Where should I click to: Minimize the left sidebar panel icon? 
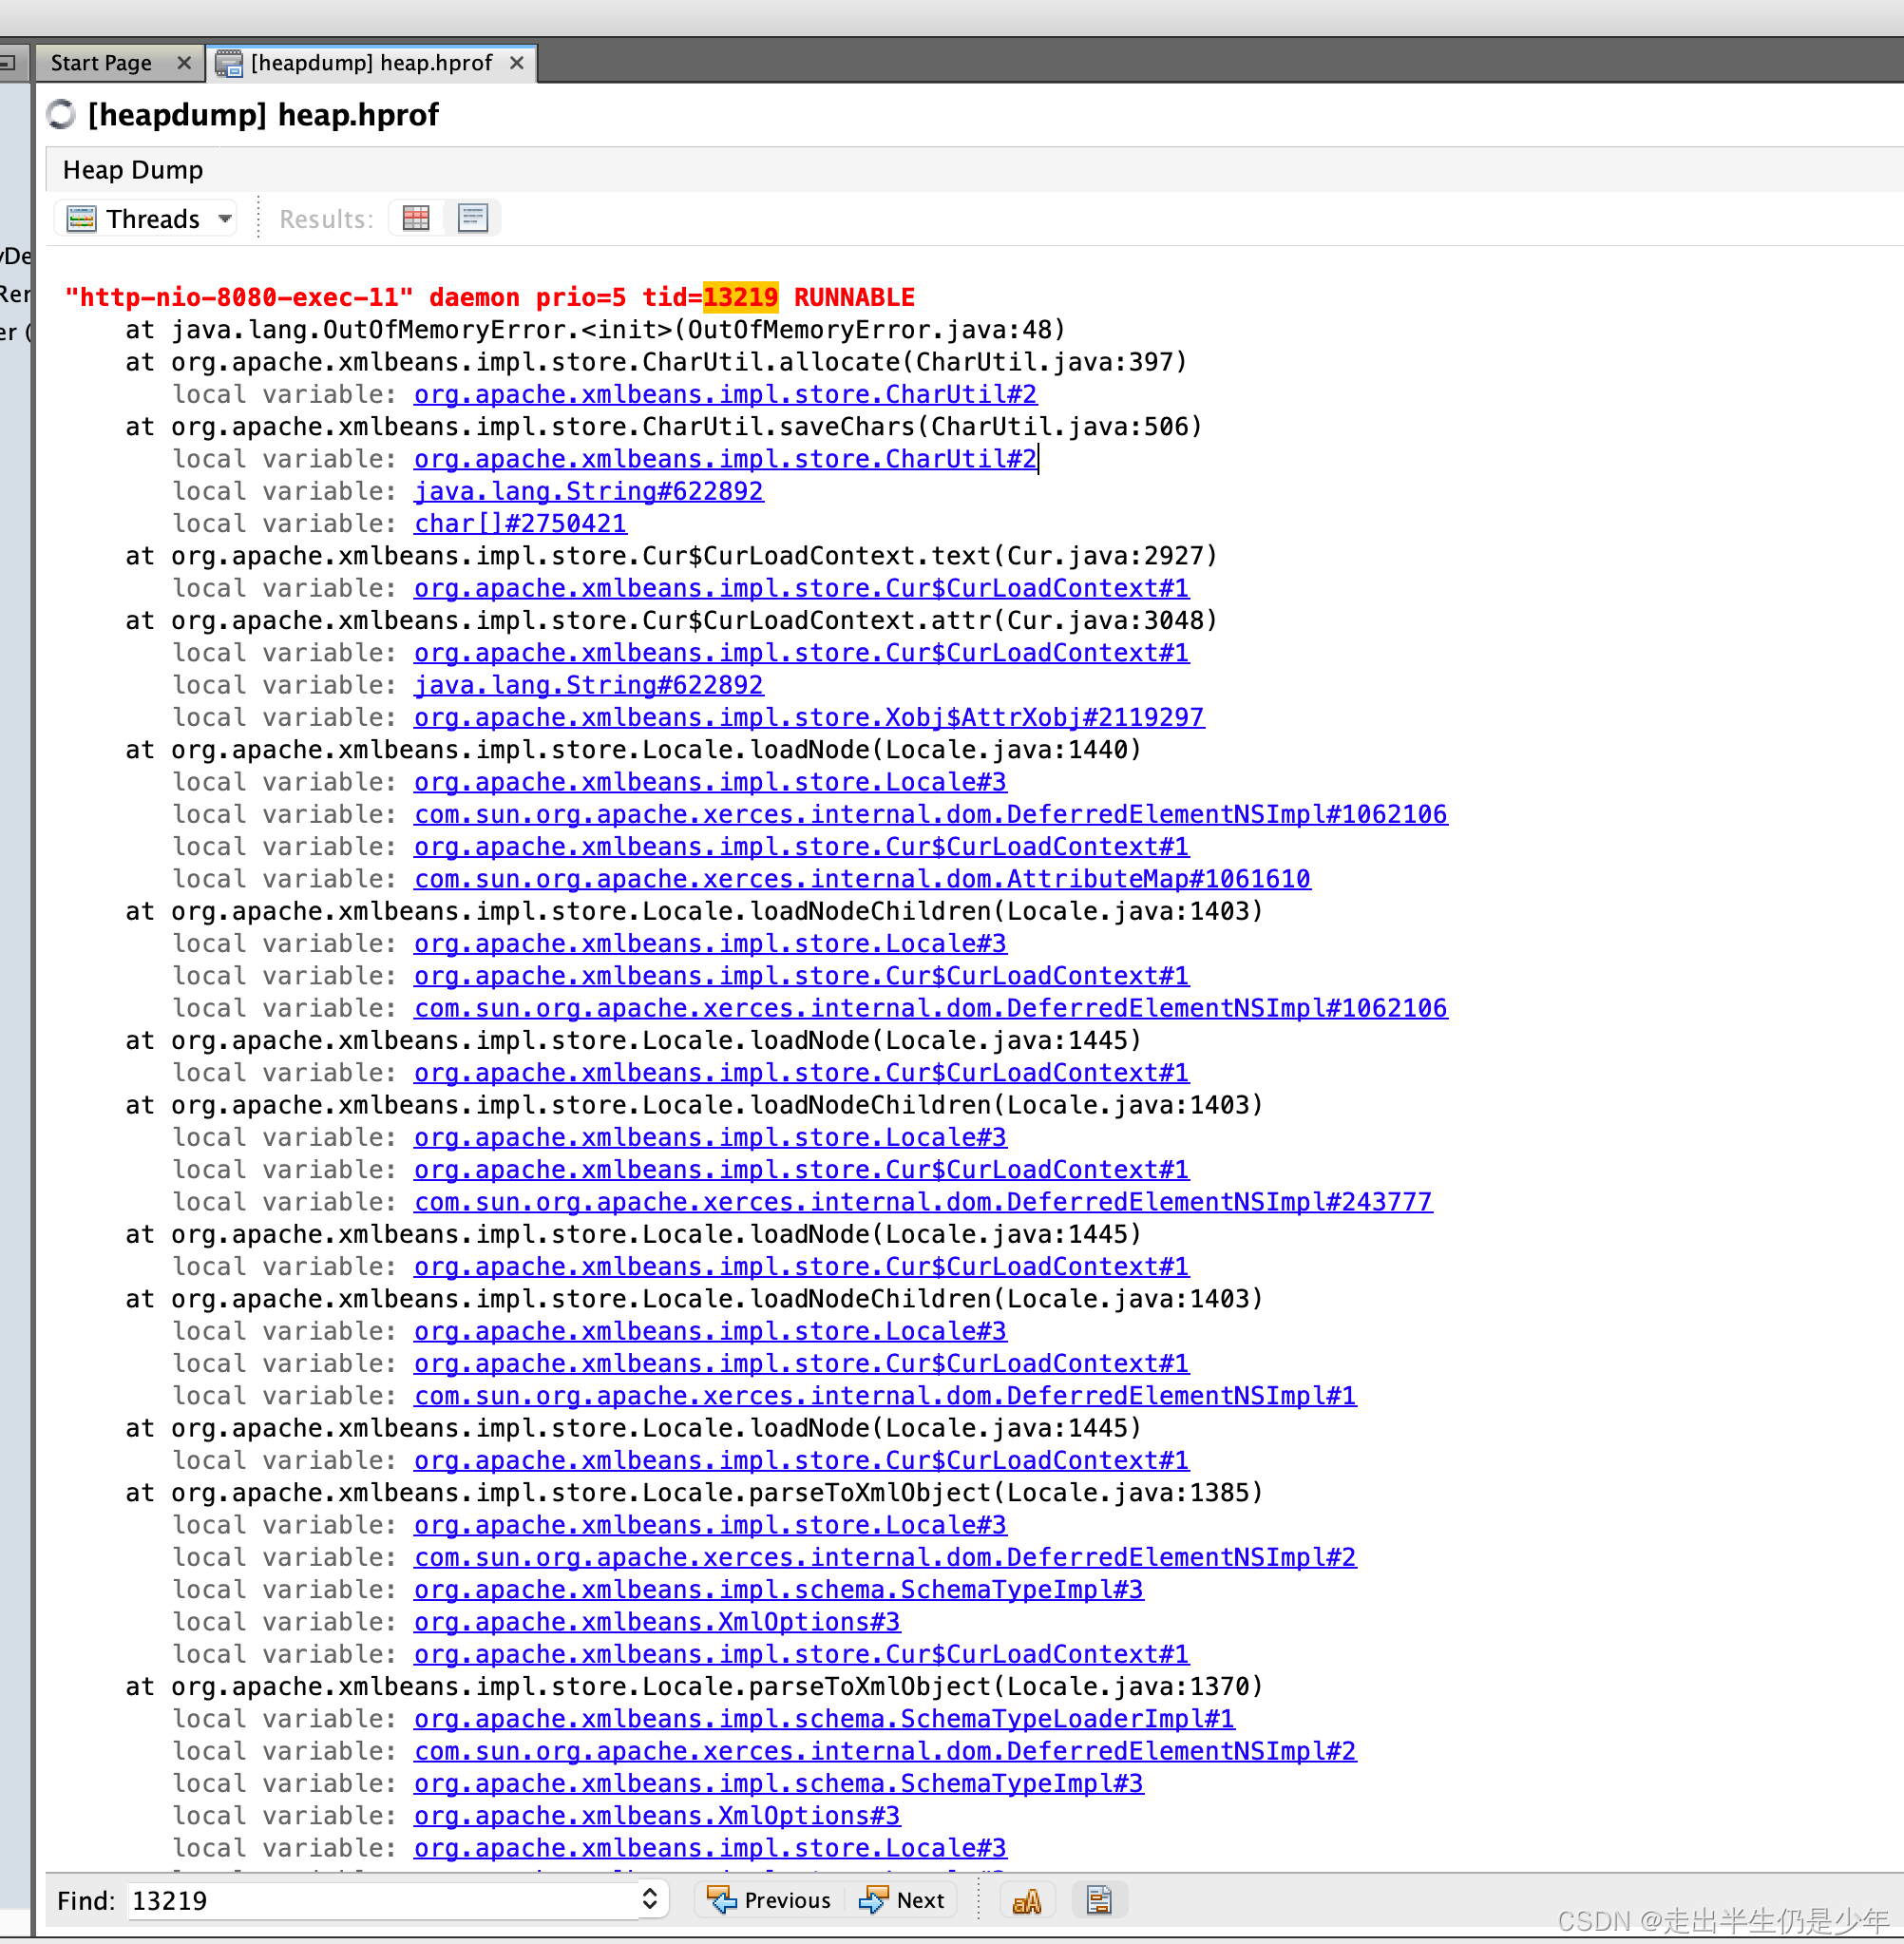tap(8, 63)
